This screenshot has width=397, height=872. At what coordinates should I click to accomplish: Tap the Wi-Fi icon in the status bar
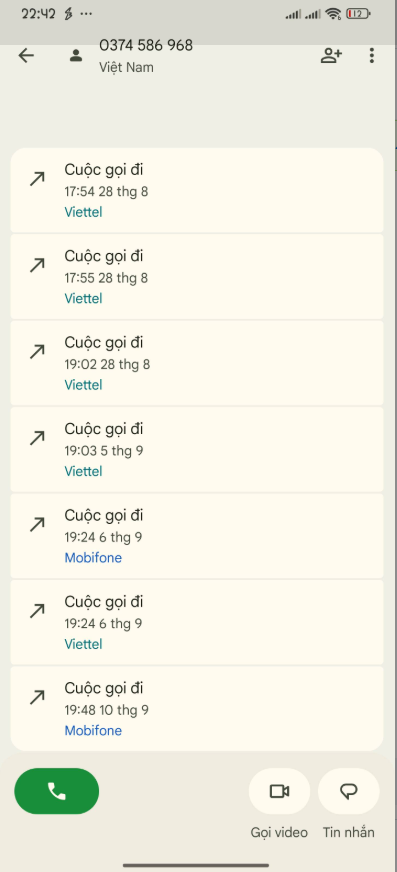coord(333,14)
